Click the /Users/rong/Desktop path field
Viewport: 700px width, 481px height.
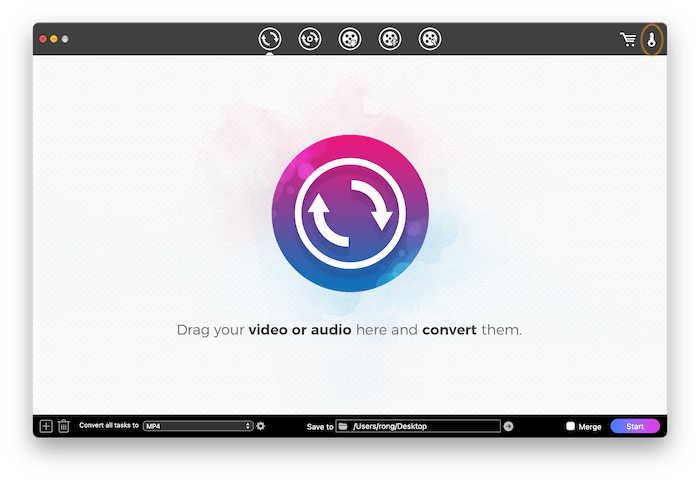coord(422,426)
